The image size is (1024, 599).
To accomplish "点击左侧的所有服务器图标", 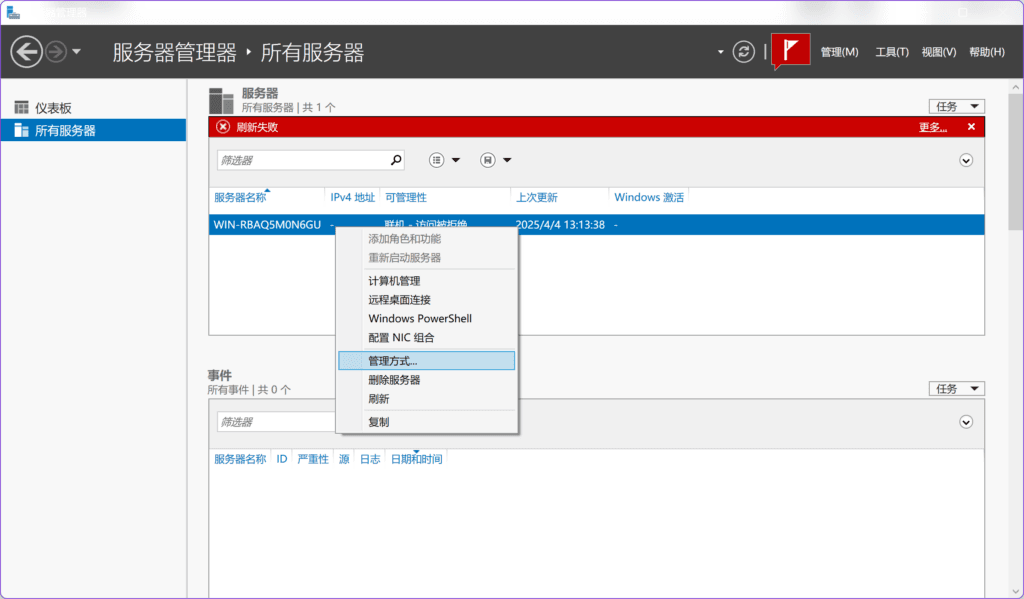I will tap(21, 129).
